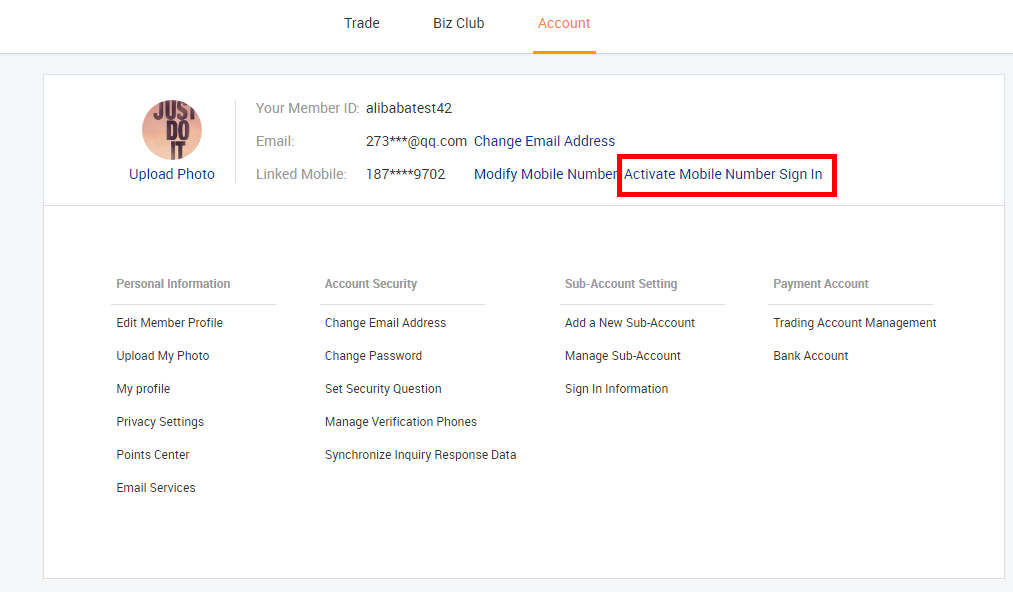Click the profile avatar photo
Viewport: 1013px width, 592px height.
tap(172, 130)
